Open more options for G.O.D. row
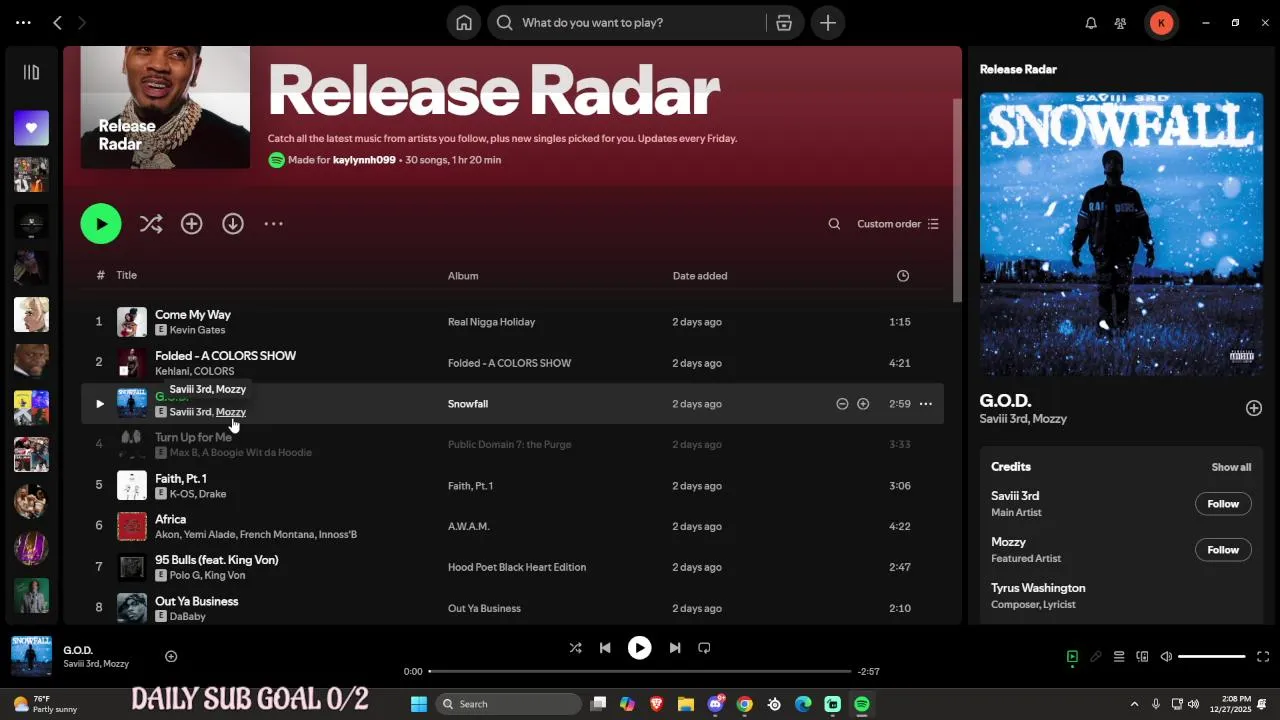 [926, 404]
